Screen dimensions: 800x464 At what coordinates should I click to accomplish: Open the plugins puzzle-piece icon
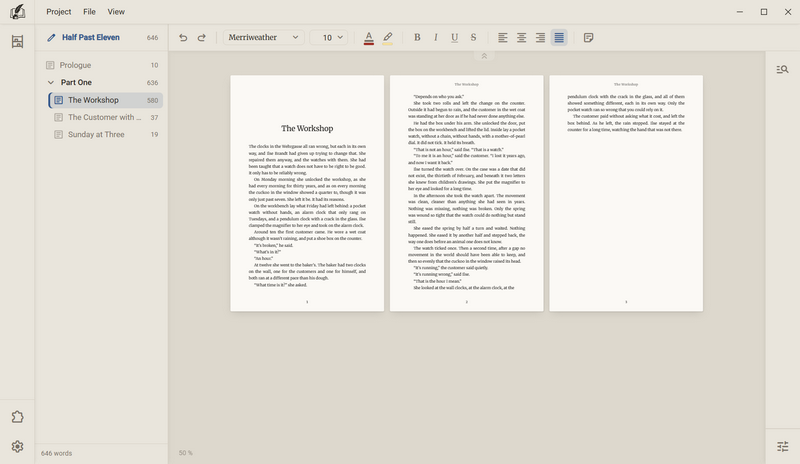(17, 417)
